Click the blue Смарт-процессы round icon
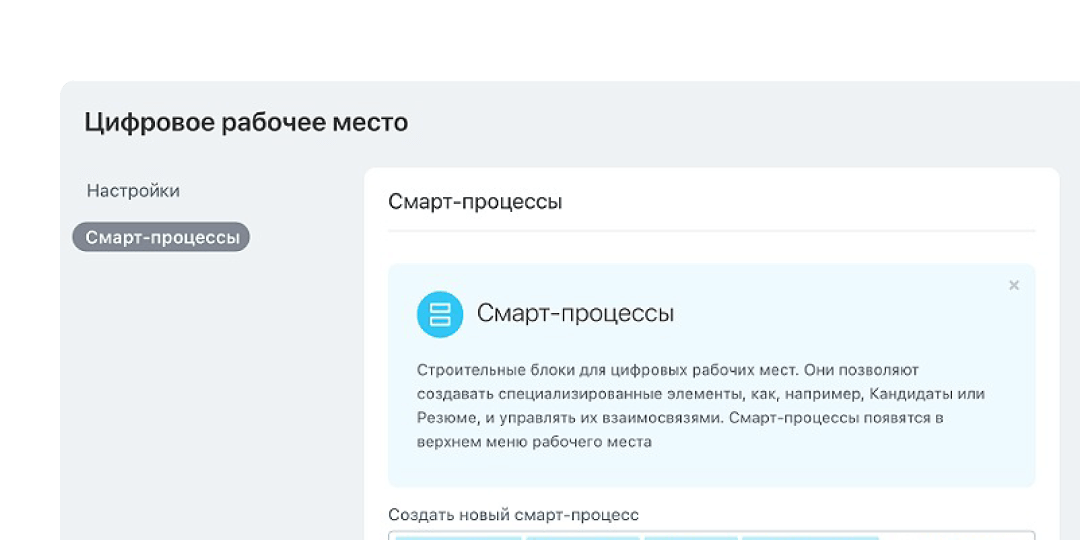Viewport: 1080px width, 540px height. point(439,314)
